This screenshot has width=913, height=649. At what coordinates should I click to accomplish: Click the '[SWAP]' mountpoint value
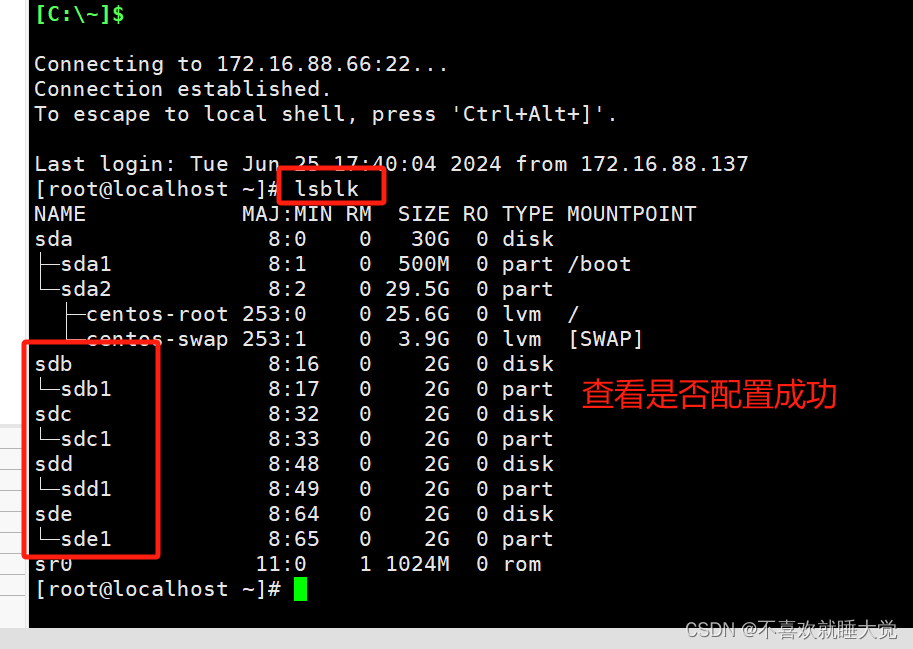606,339
